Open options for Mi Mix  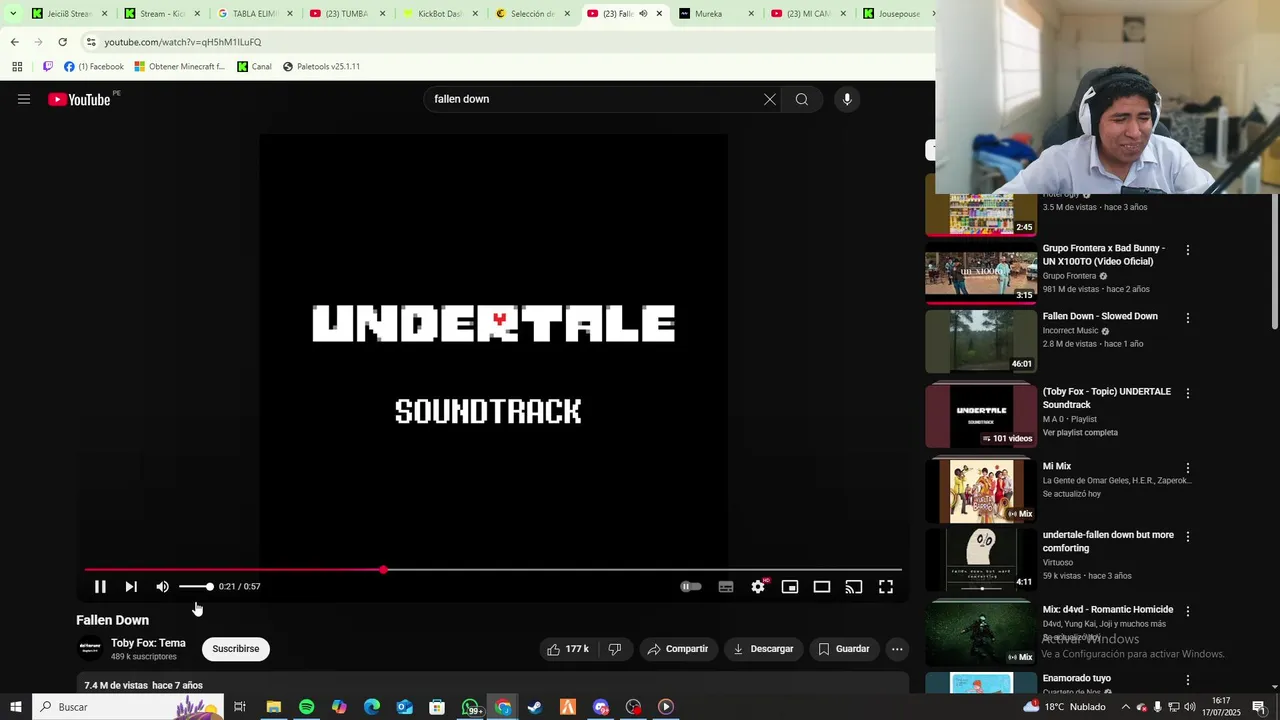click(1188, 468)
